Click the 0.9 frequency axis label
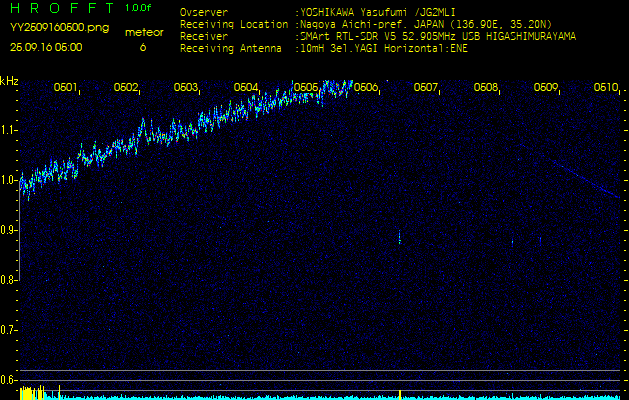This screenshot has height=400, width=629. tap(9, 230)
